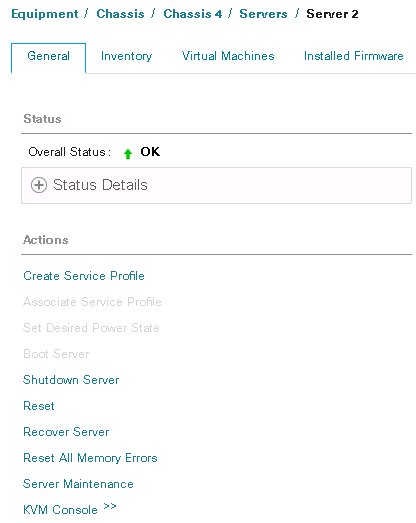Screen dimensions: 416x523
Task: Open the Installed Firmware tab
Action: [354, 56]
